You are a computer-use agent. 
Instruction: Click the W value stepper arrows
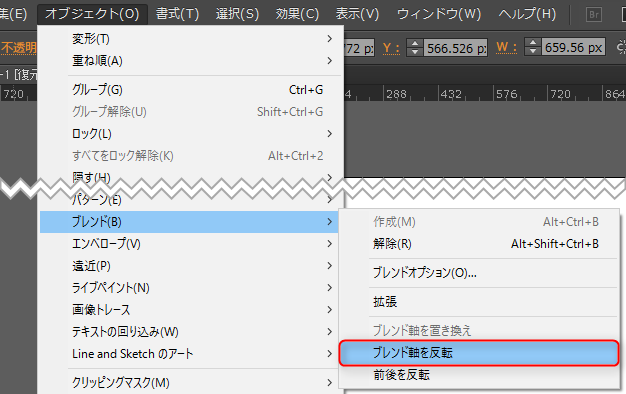point(533,47)
